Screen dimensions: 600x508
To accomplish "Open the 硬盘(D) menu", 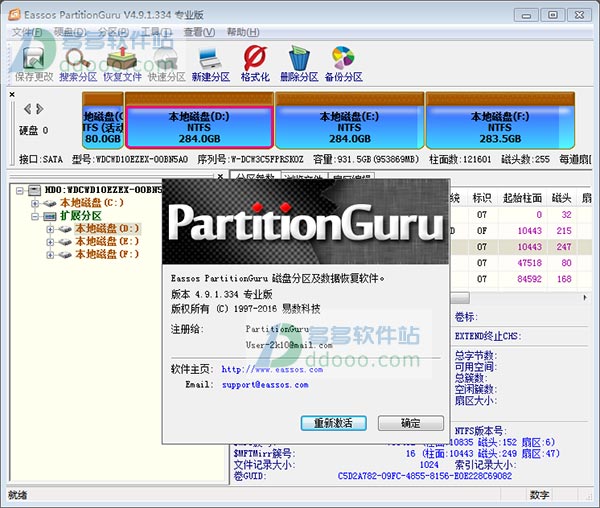I will point(70,32).
